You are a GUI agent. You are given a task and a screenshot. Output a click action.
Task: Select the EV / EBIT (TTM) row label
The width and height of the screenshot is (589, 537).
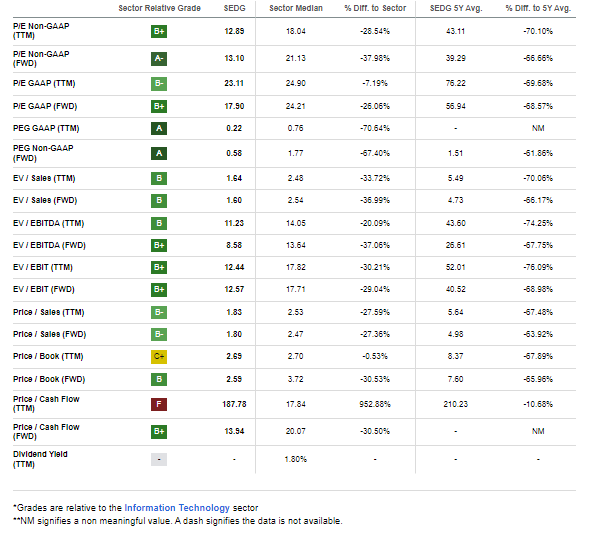pyautogui.click(x=43, y=267)
